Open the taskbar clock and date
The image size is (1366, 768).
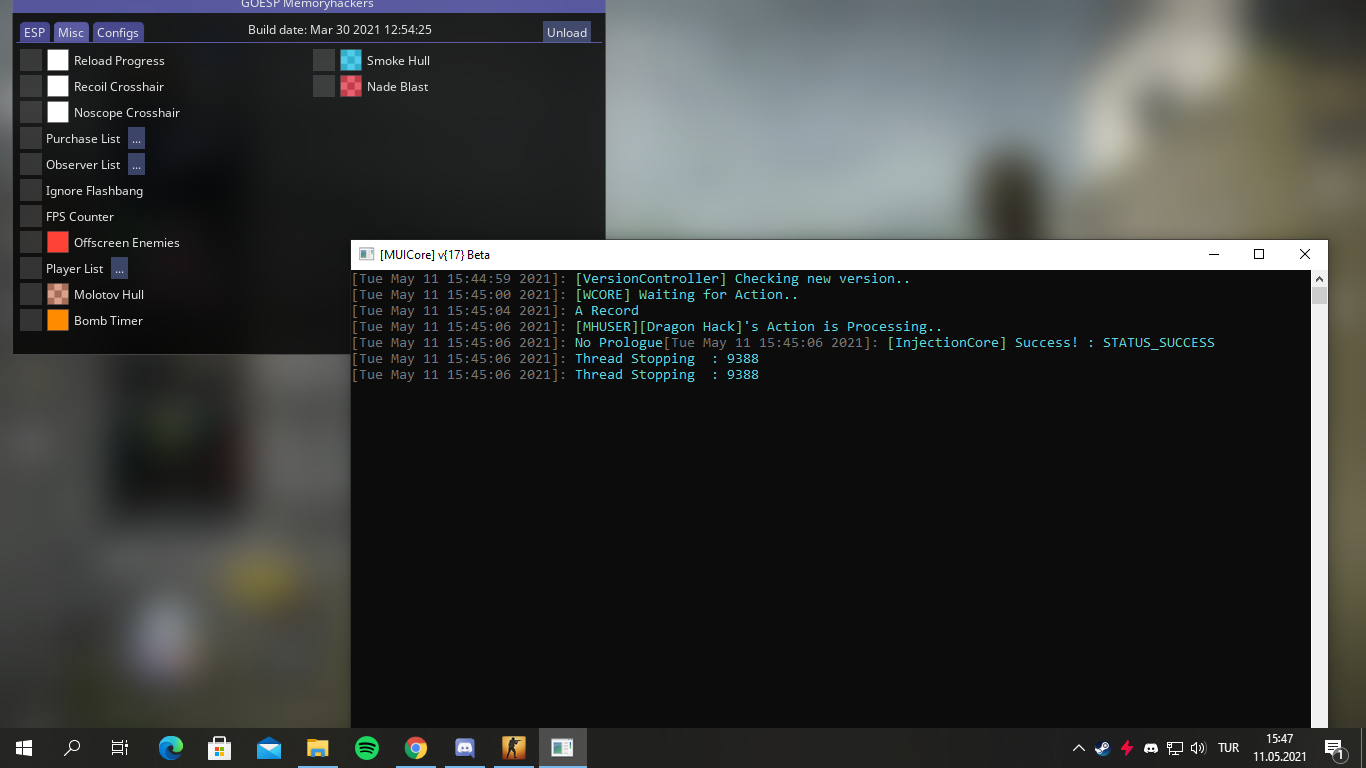click(x=1279, y=748)
